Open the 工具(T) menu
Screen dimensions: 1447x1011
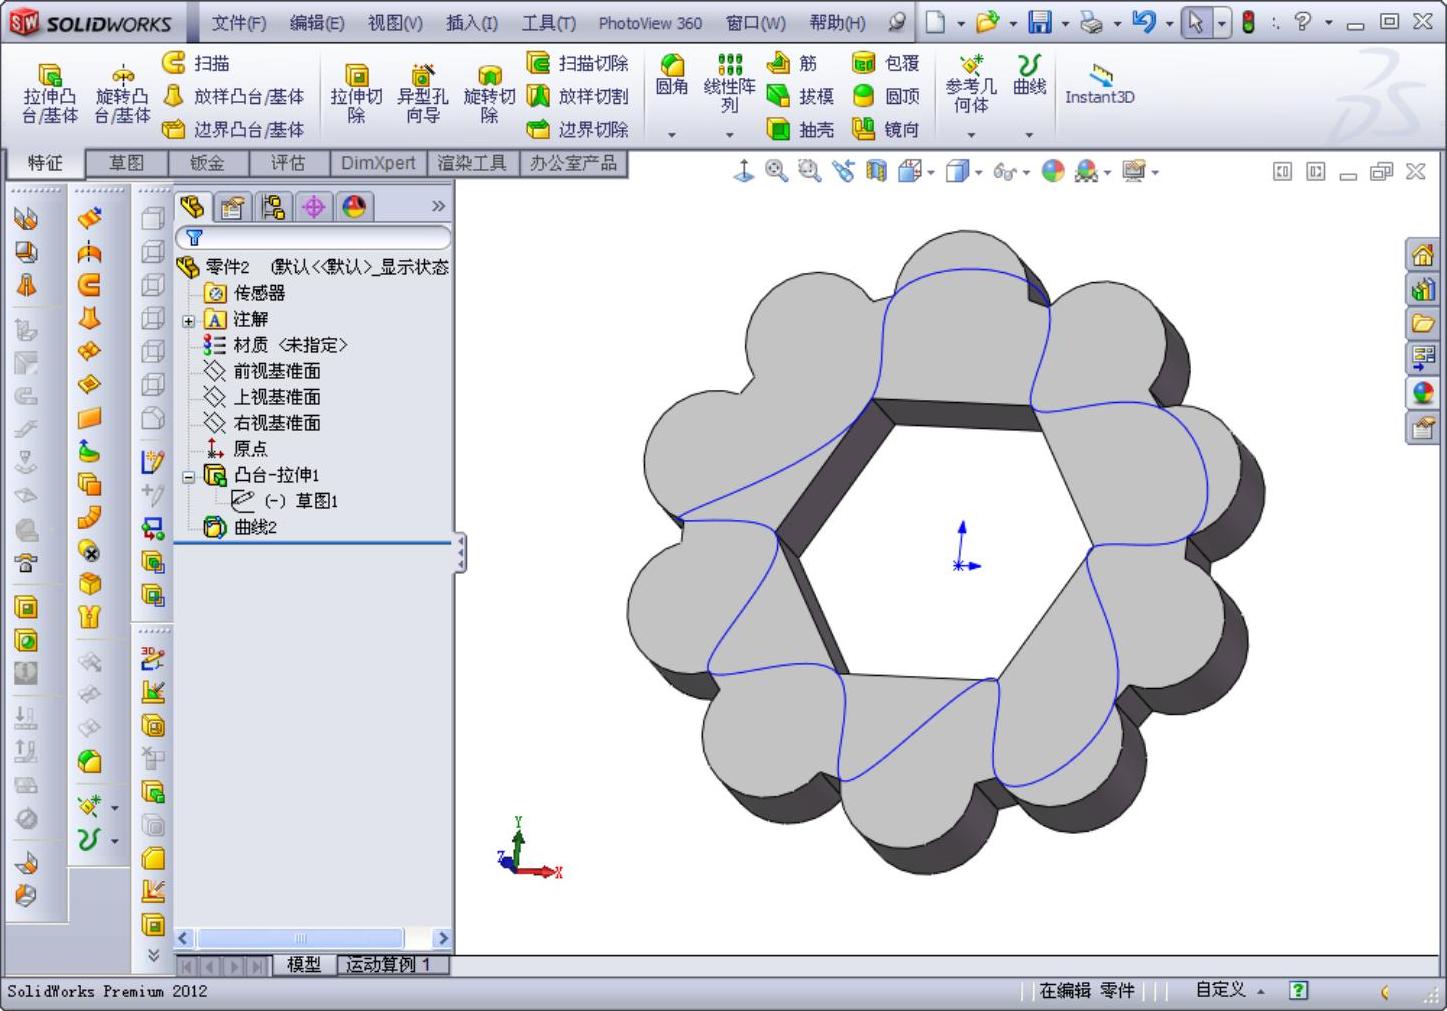coord(549,23)
